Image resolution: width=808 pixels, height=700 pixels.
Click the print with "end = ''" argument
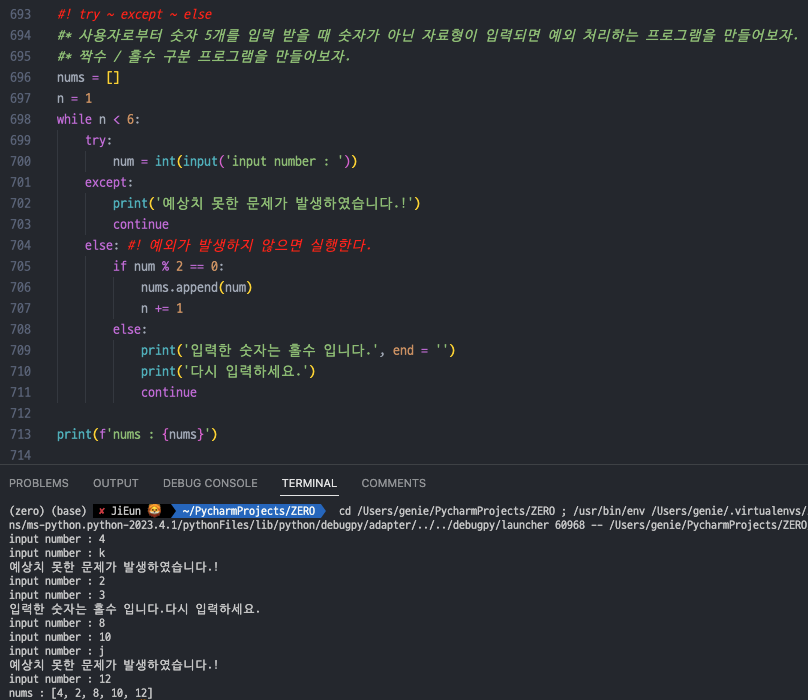point(298,351)
